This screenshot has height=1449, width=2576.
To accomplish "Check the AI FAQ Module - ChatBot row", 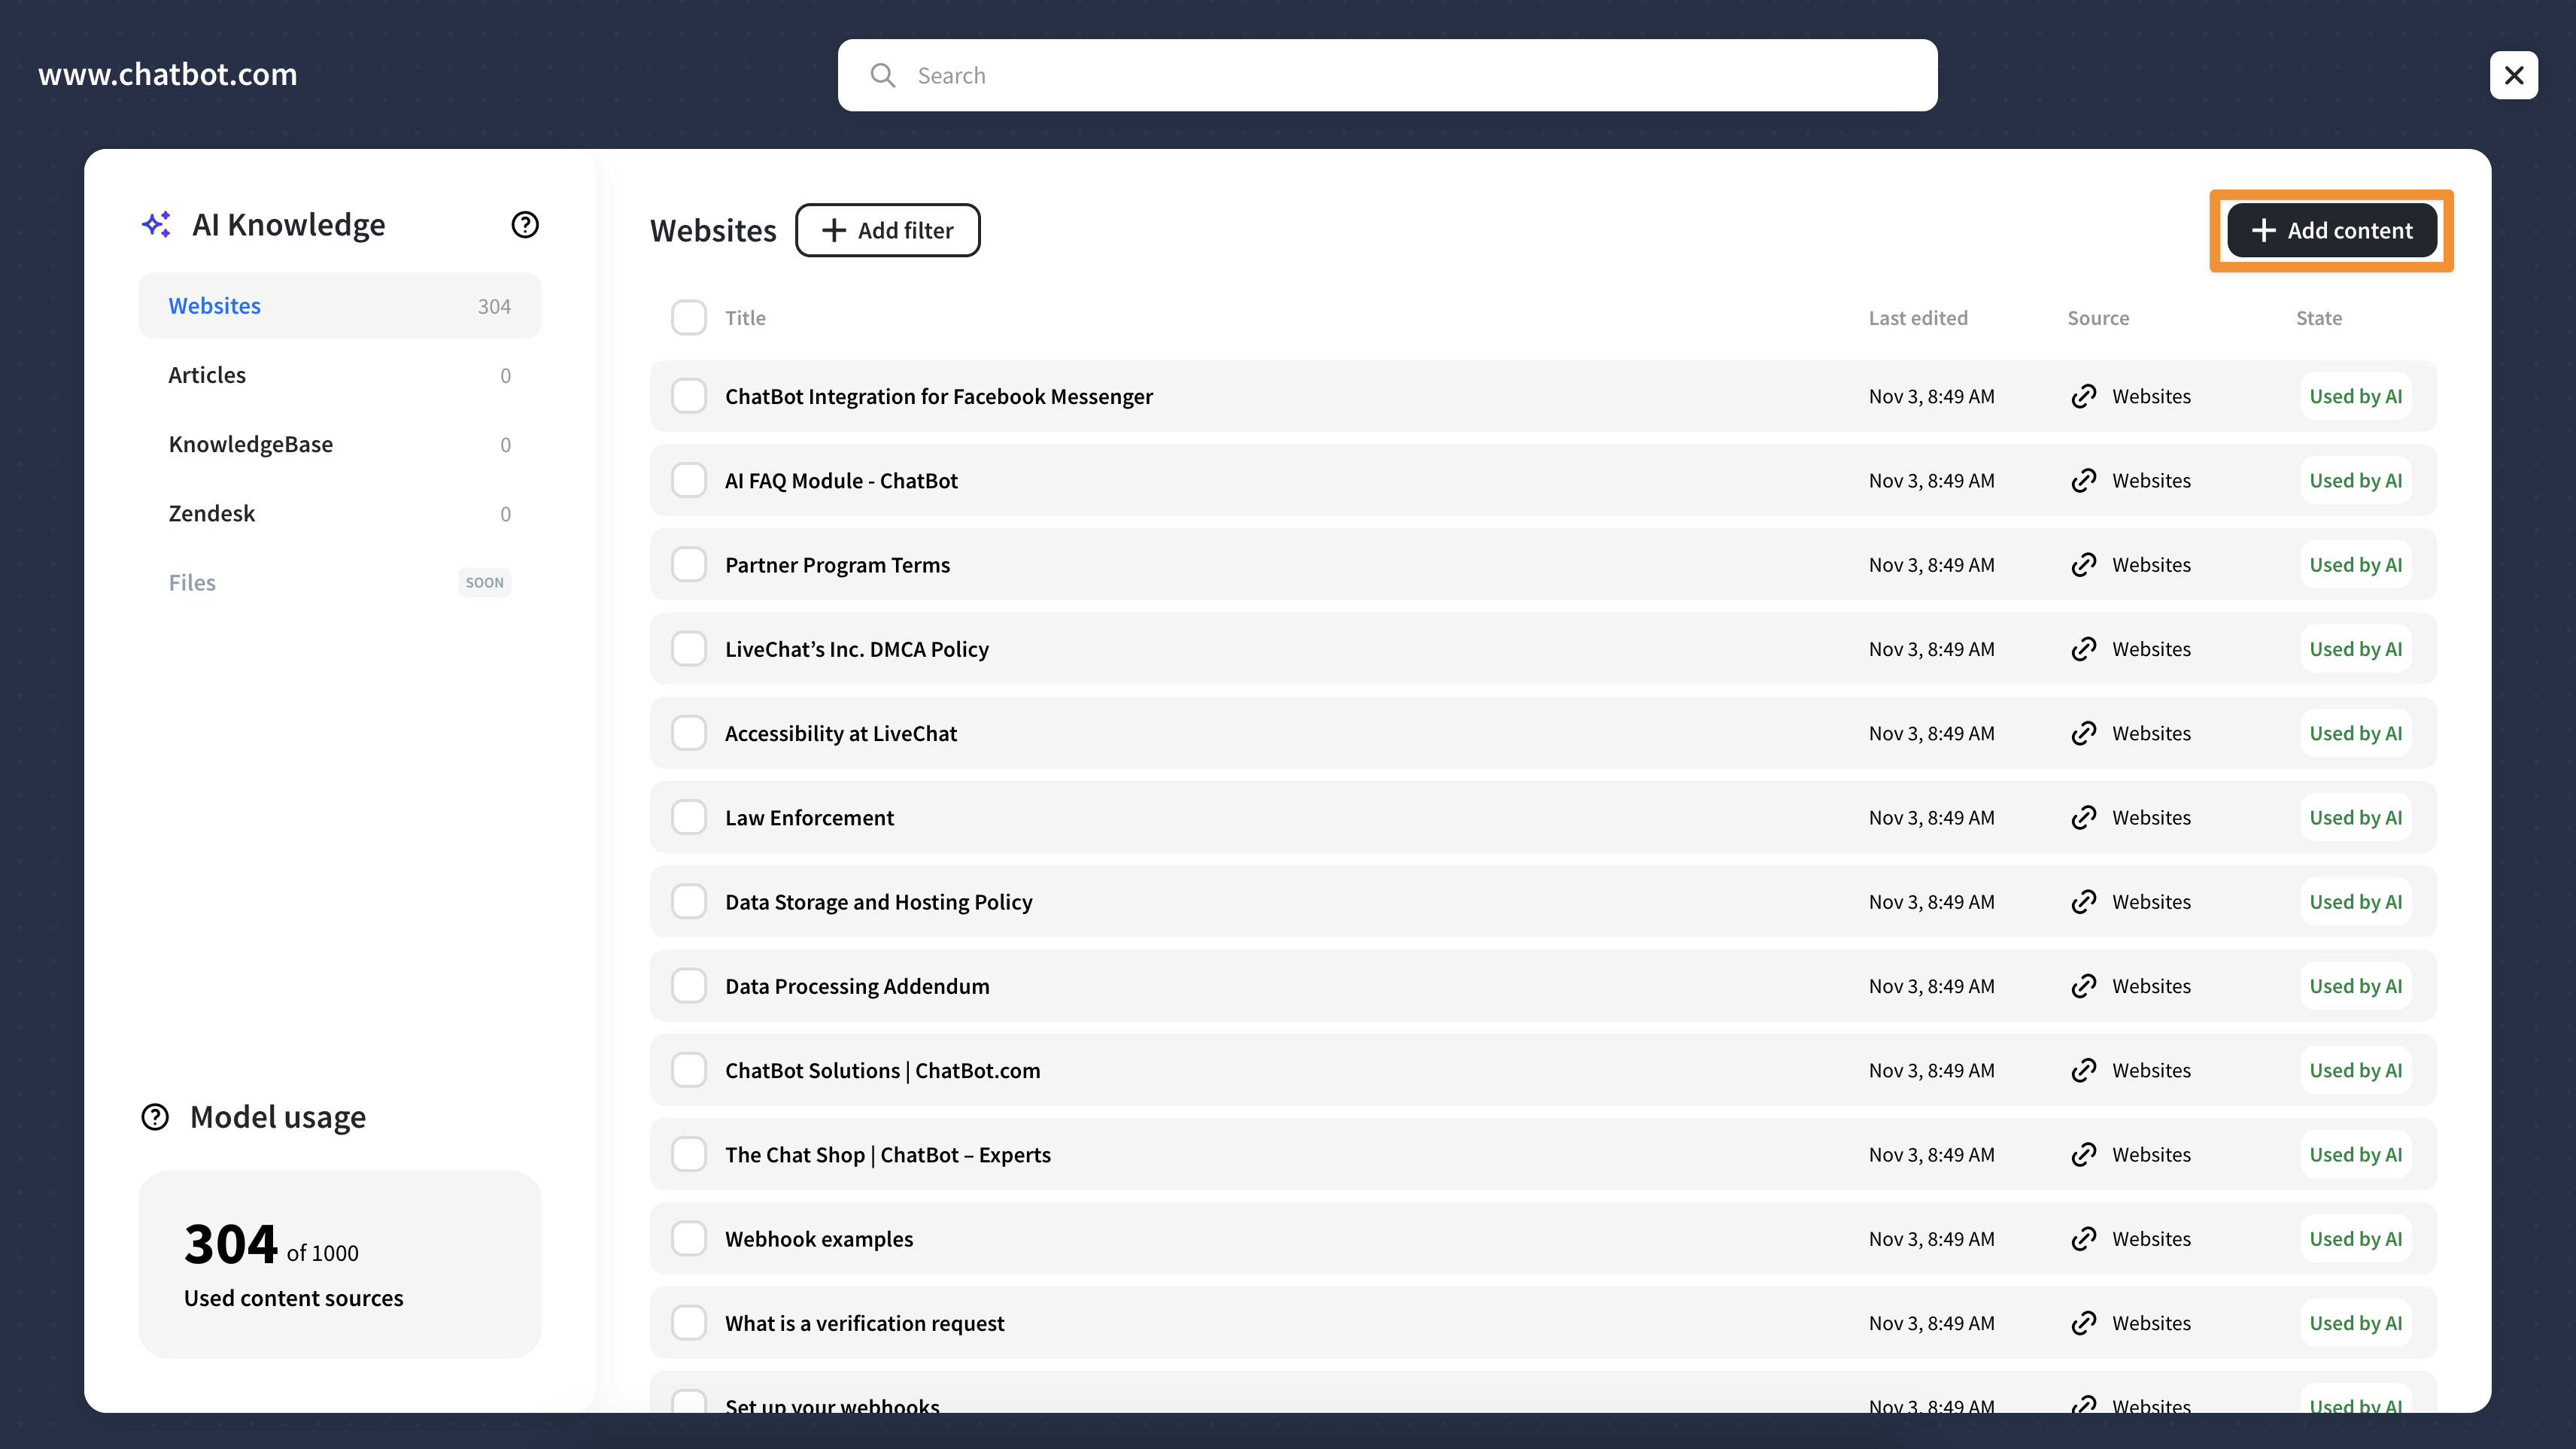I will (689, 481).
